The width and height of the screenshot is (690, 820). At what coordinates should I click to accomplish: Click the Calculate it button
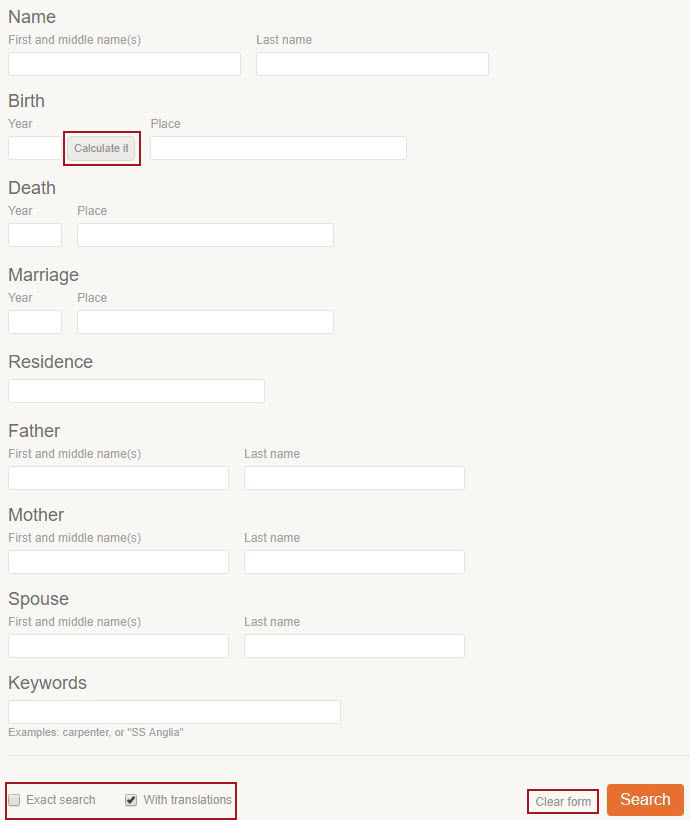[101, 148]
